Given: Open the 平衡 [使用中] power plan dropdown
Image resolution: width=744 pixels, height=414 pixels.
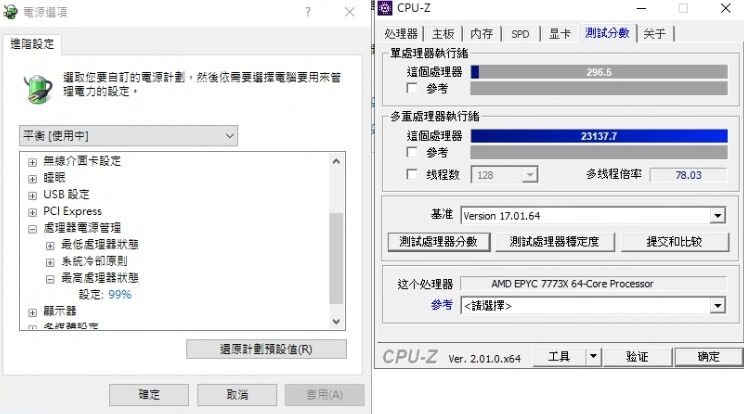Looking at the screenshot, I should coord(129,136).
